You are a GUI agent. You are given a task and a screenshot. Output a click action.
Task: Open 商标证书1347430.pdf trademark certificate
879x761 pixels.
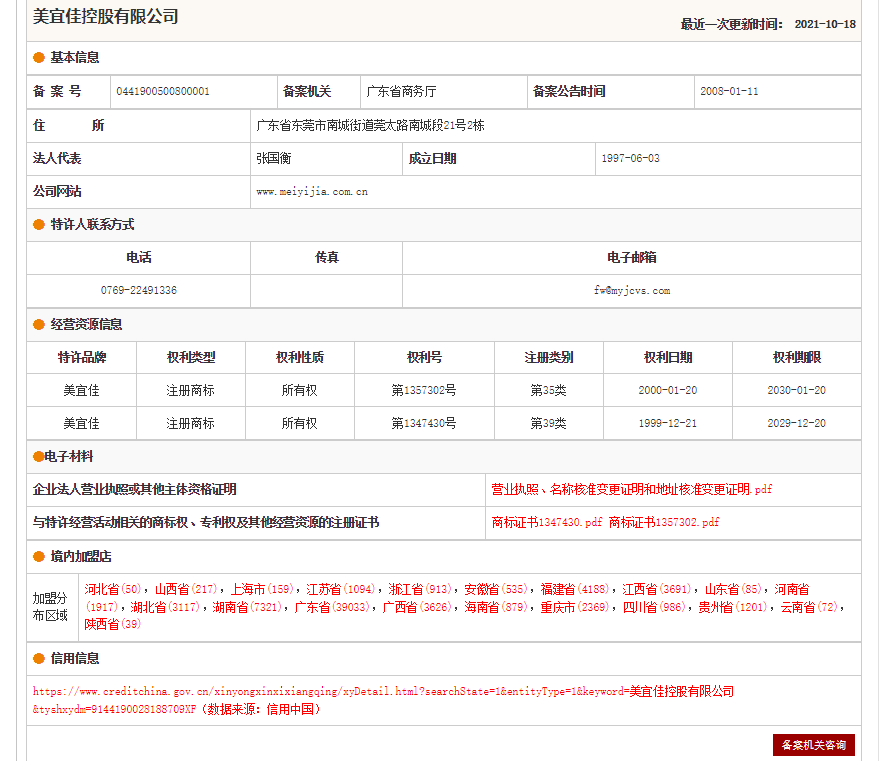click(x=547, y=523)
